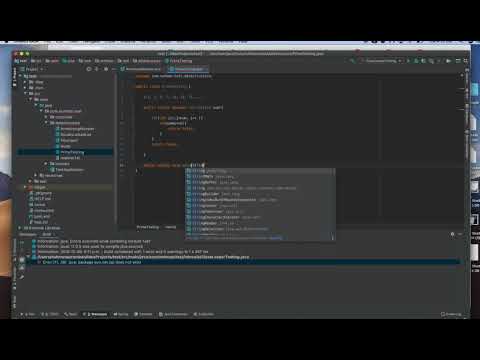Image resolution: width=480 pixels, height=360 pixels.
Task: Switch to the inactive left editor tab
Action: 141,69
